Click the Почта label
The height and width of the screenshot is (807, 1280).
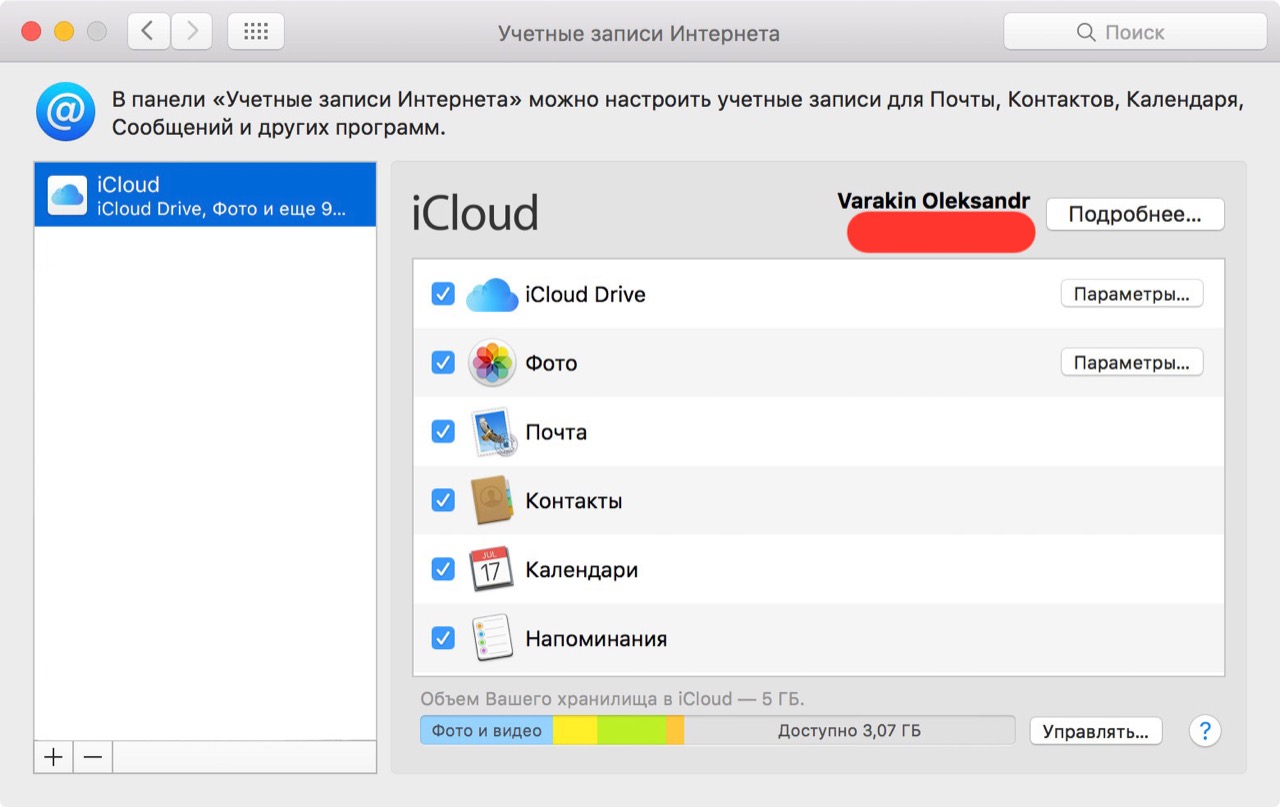pos(556,433)
